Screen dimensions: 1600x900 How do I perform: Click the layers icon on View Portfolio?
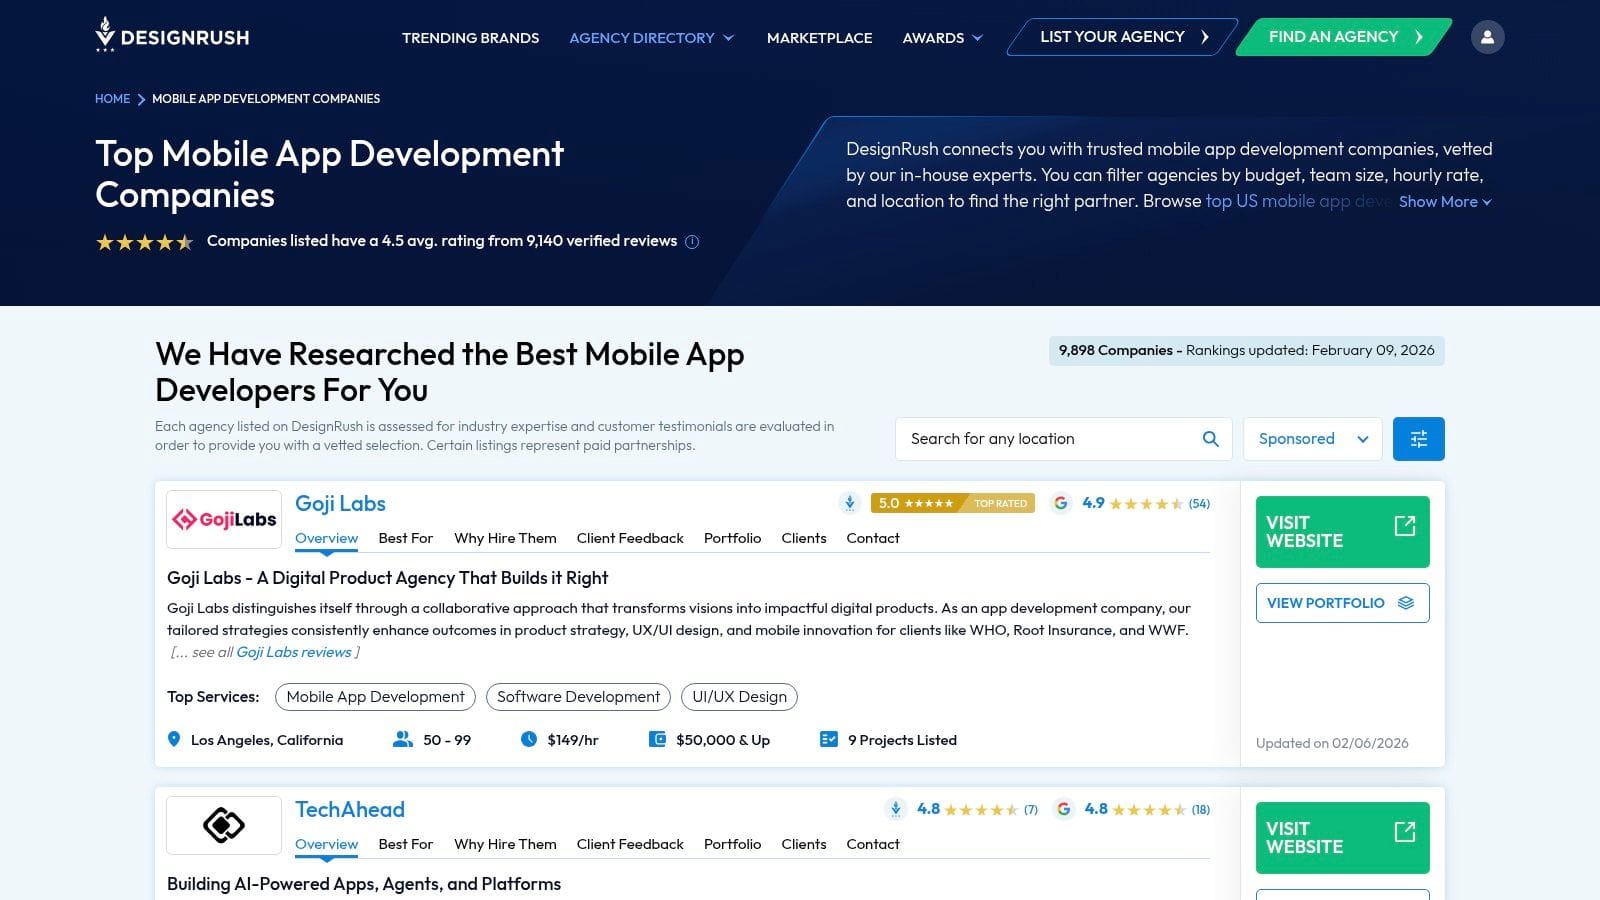pyautogui.click(x=1406, y=603)
